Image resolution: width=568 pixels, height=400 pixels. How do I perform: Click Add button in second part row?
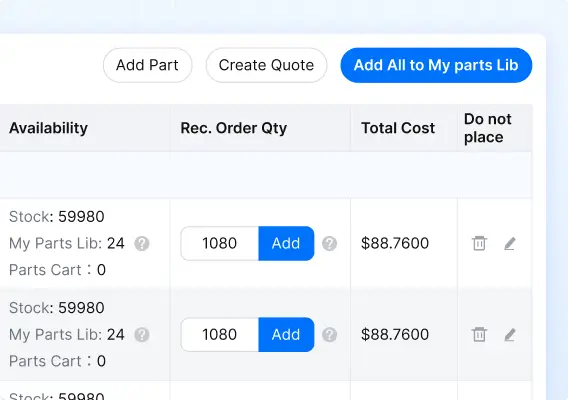[286, 335]
